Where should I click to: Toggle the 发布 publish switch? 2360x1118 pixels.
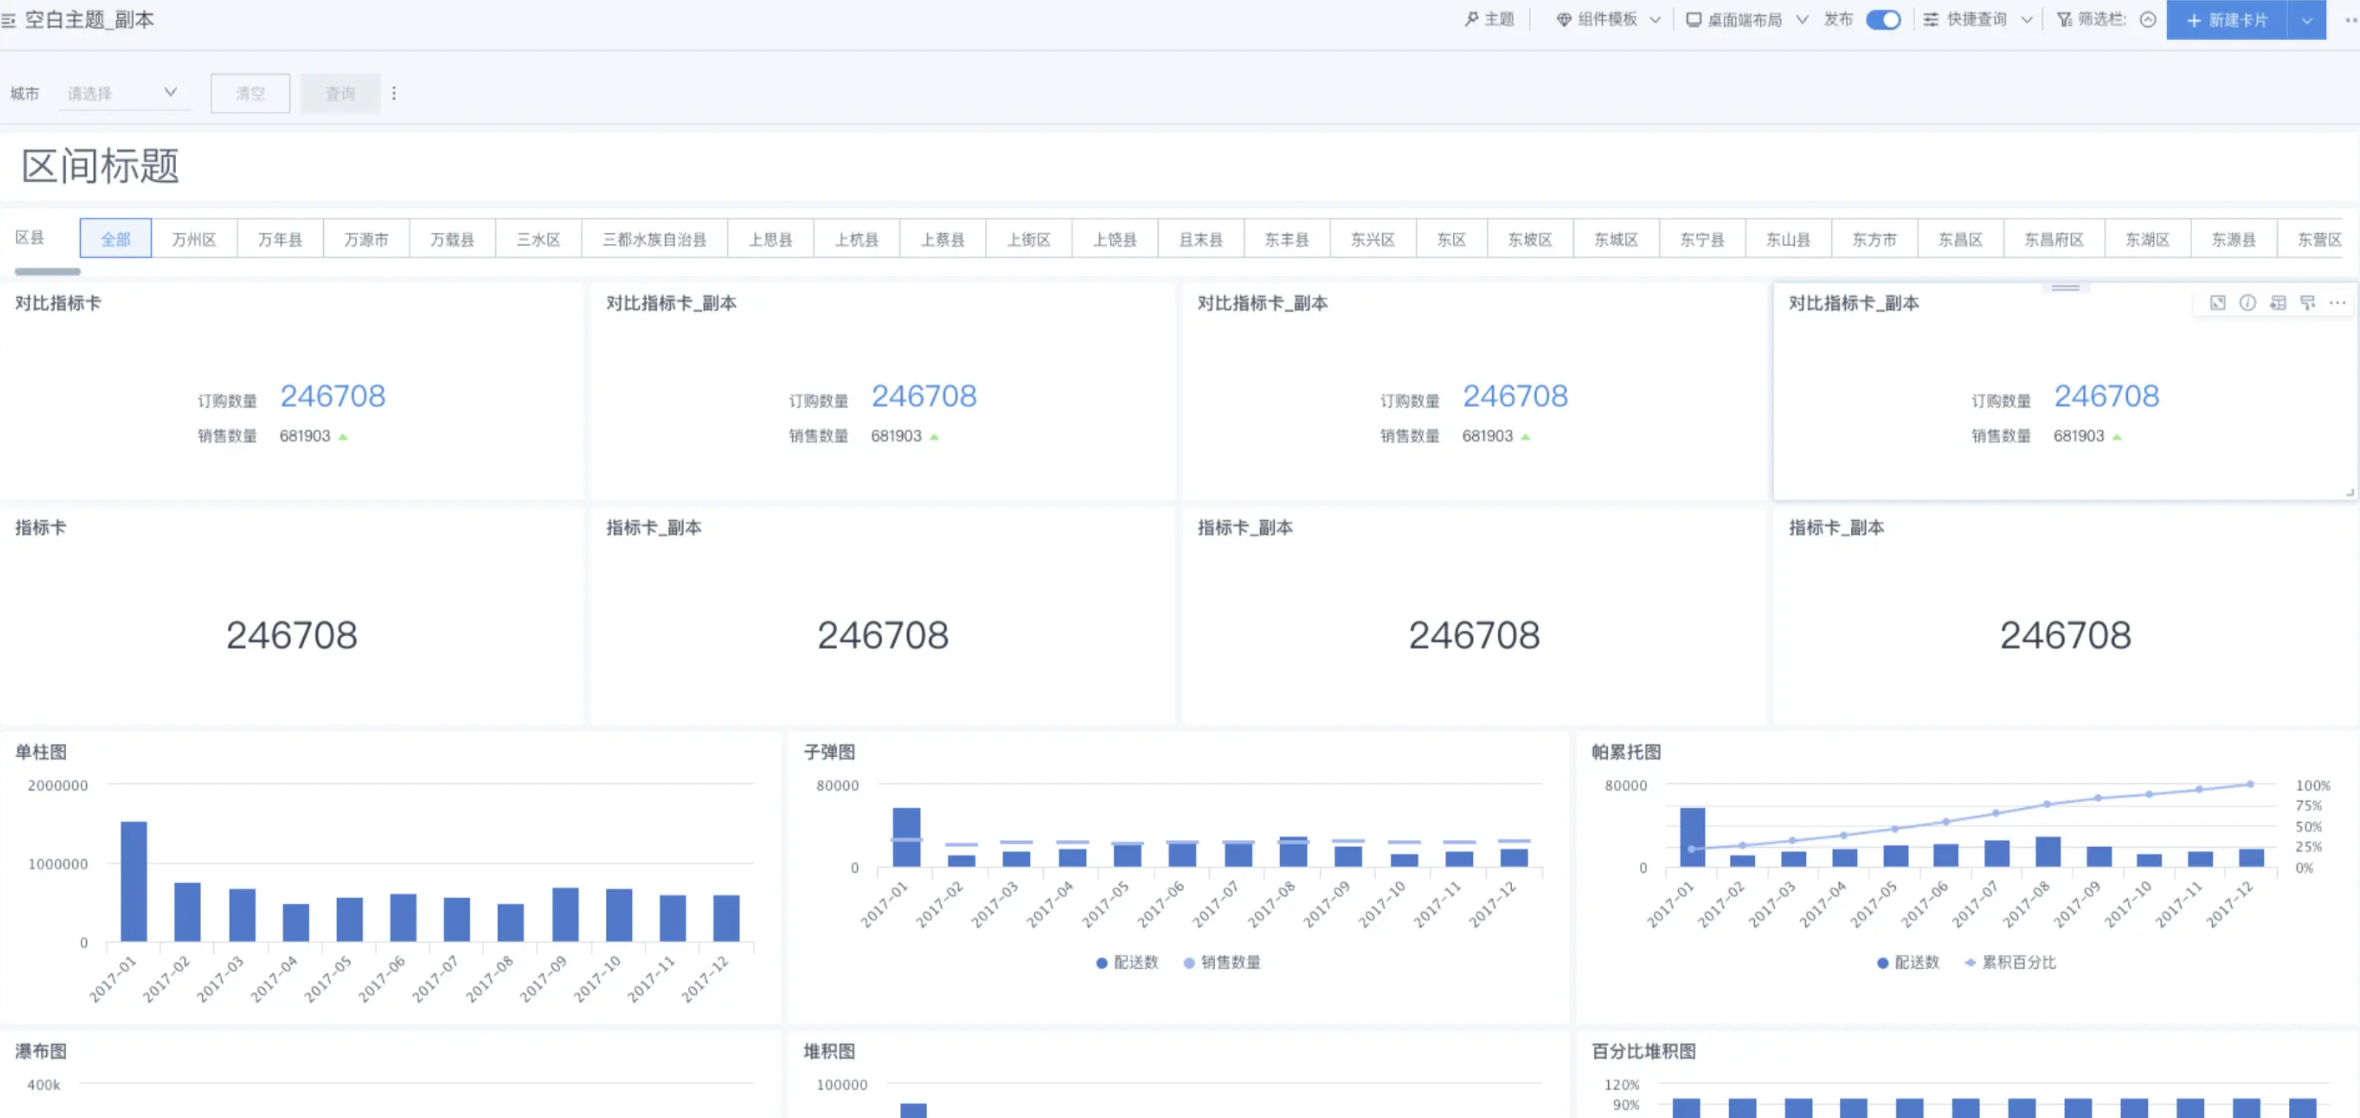point(1883,20)
